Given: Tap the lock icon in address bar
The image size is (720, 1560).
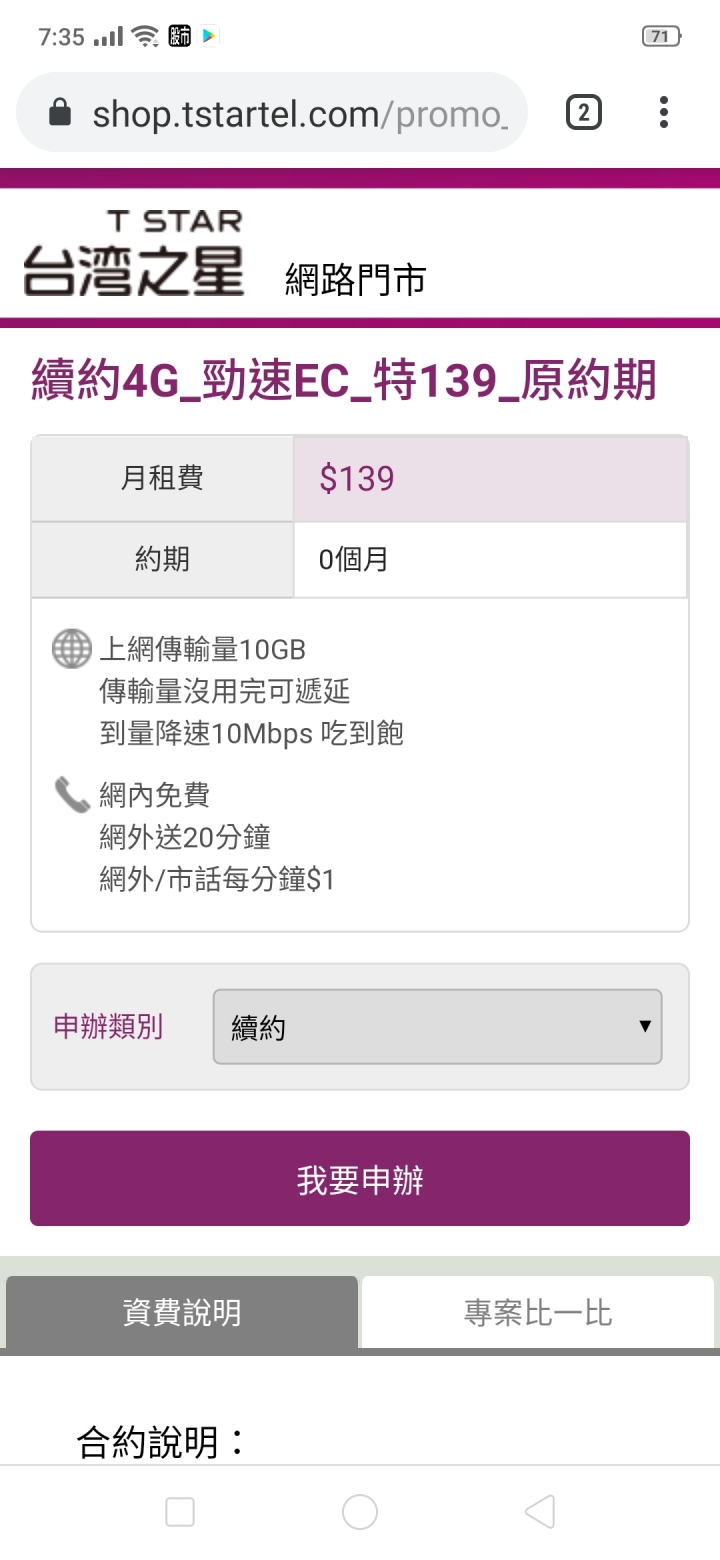Looking at the screenshot, I should pos(60,113).
